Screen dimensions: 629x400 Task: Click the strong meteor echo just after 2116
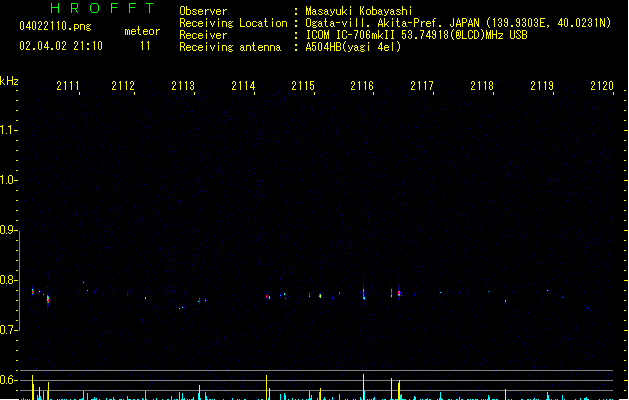364,294
